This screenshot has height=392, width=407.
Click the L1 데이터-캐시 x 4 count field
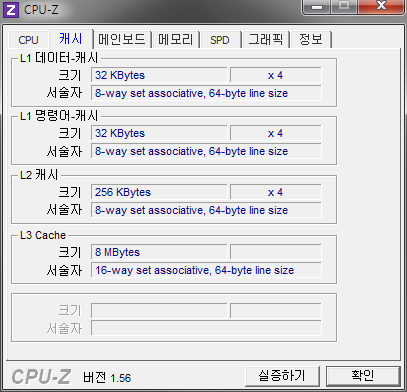(x=275, y=75)
